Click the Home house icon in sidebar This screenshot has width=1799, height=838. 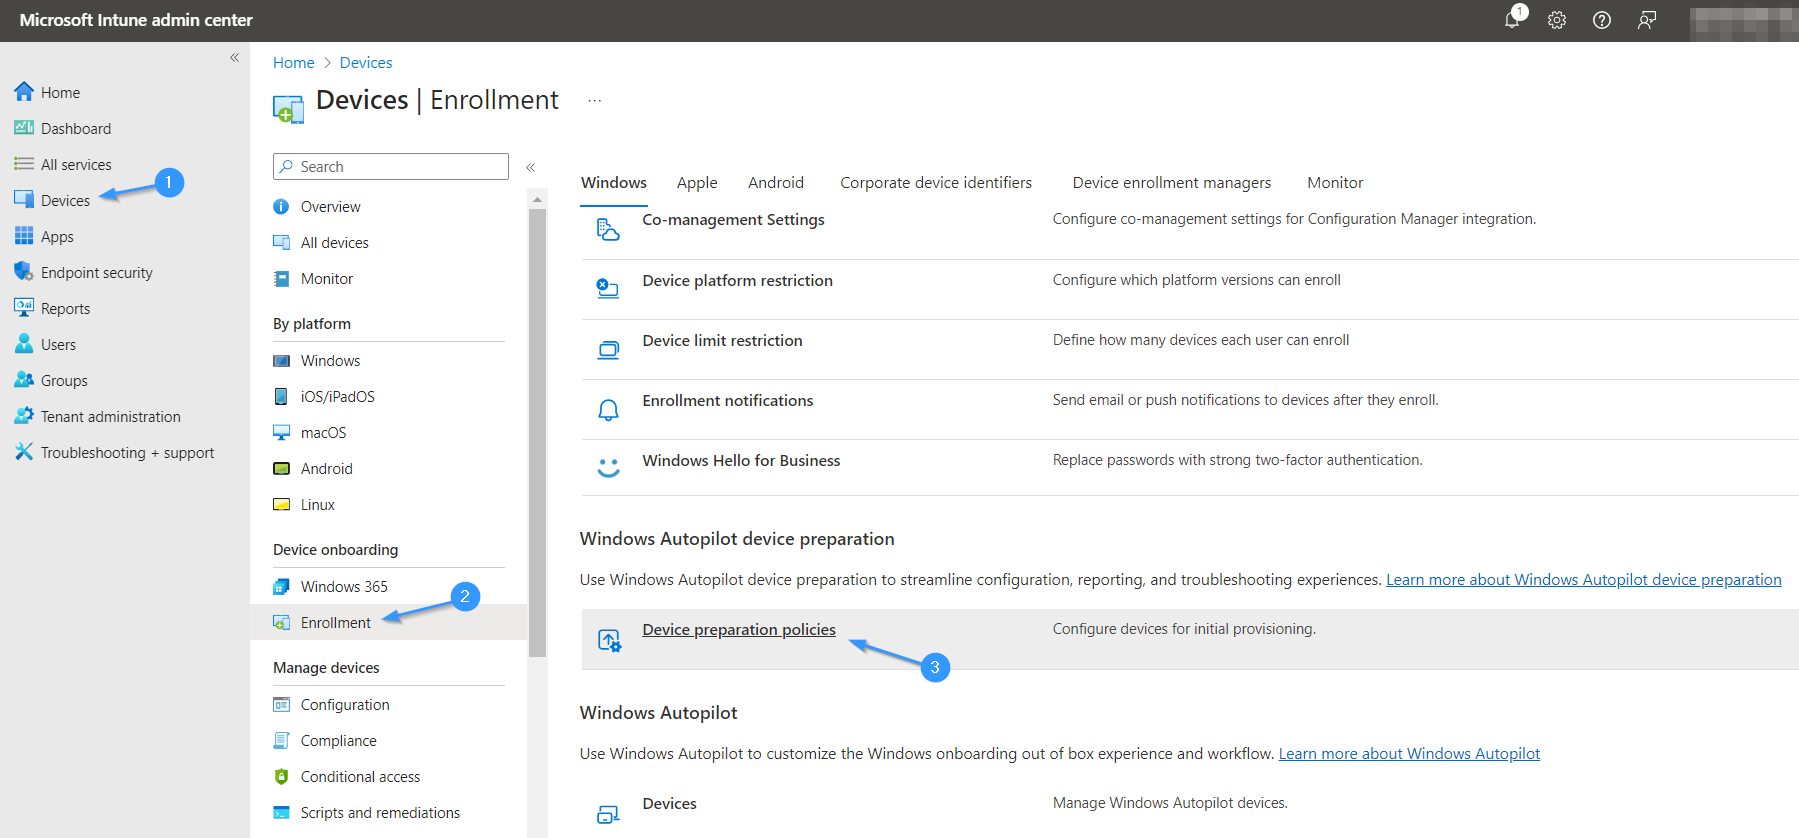click(x=24, y=92)
